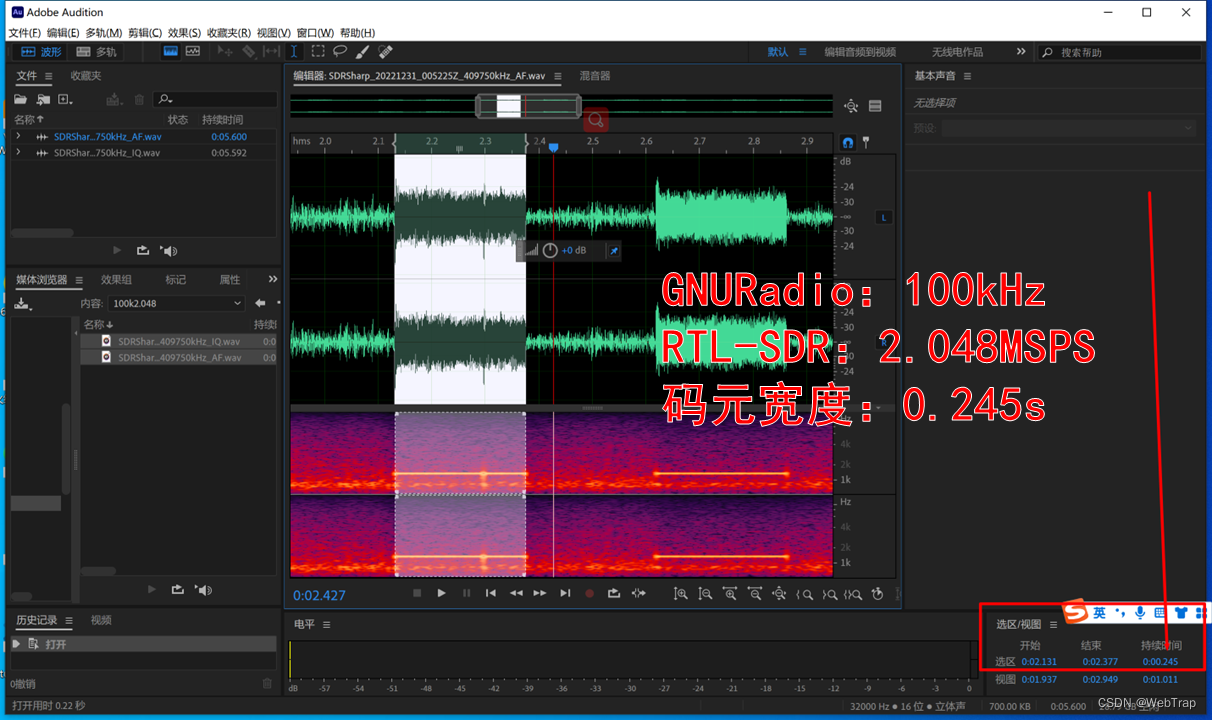Image resolution: width=1212 pixels, height=720 pixels.
Task: Toggle channel display icon beside navigator
Action: [x=875, y=106]
